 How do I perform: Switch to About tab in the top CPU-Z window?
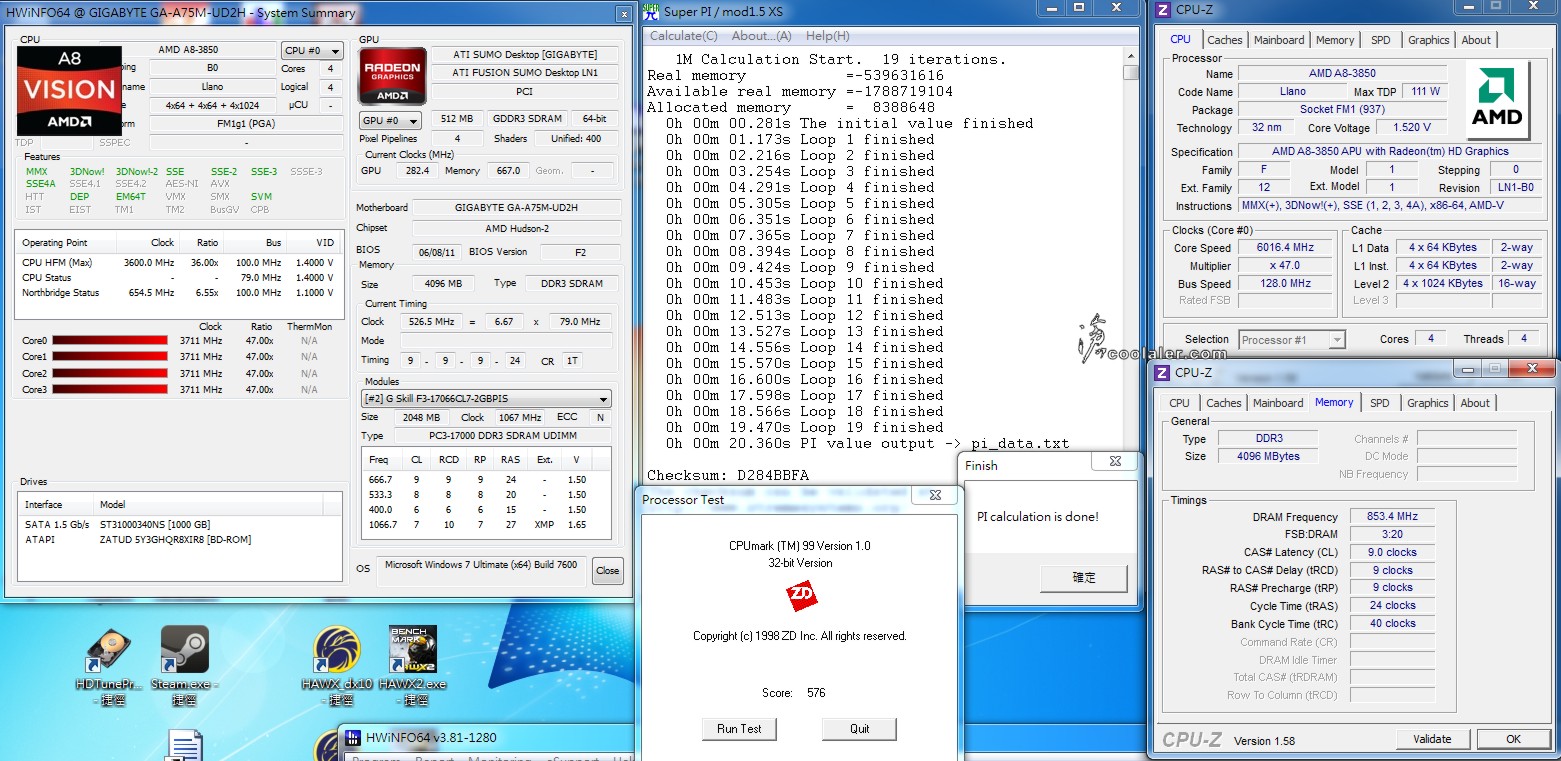pyautogui.click(x=1476, y=40)
